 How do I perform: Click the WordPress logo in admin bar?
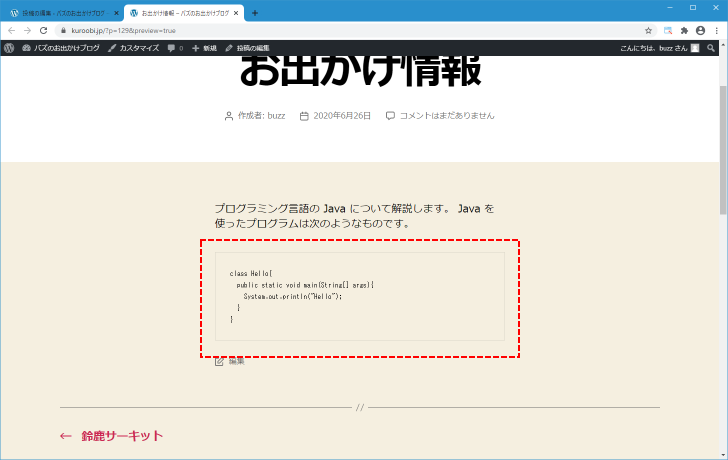pyautogui.click(x=9, y=48)
